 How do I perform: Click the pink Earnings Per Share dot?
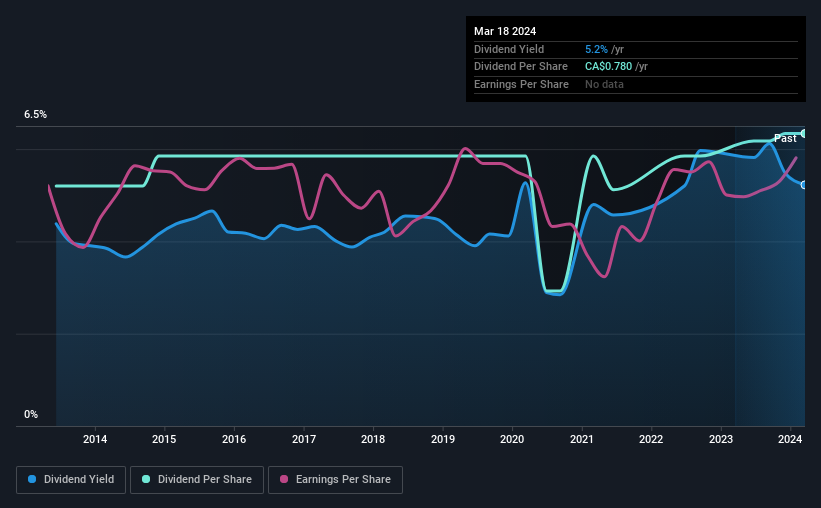284,479
